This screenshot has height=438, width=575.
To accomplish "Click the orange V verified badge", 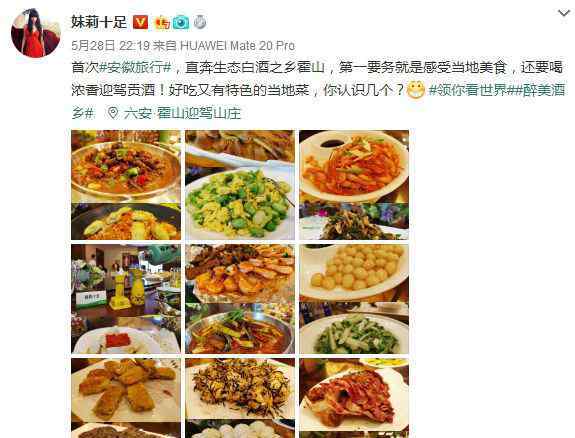I will 140,22.
